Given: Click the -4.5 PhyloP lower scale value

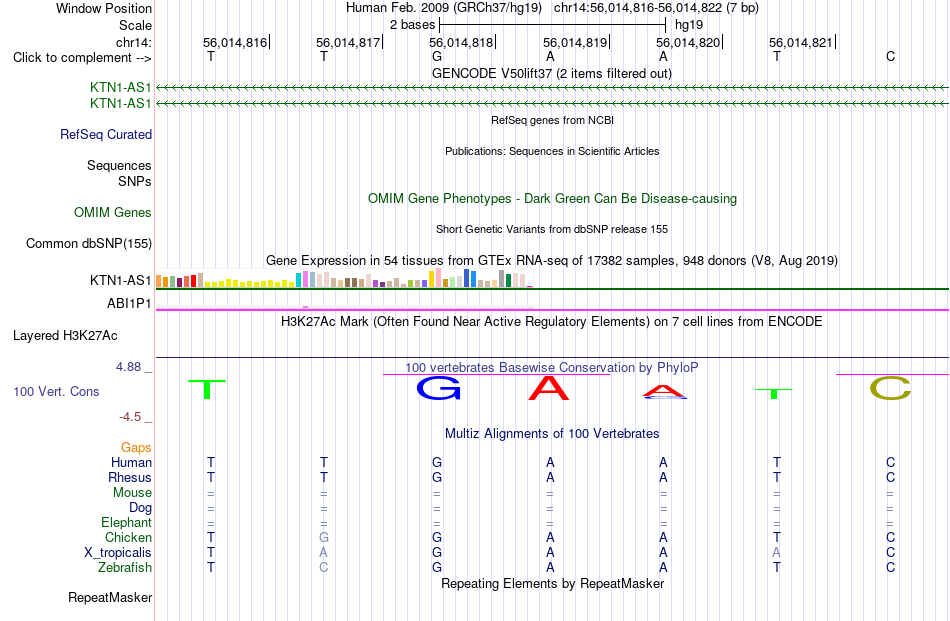Looking at the screenshot, I should [x=130, y=417].
